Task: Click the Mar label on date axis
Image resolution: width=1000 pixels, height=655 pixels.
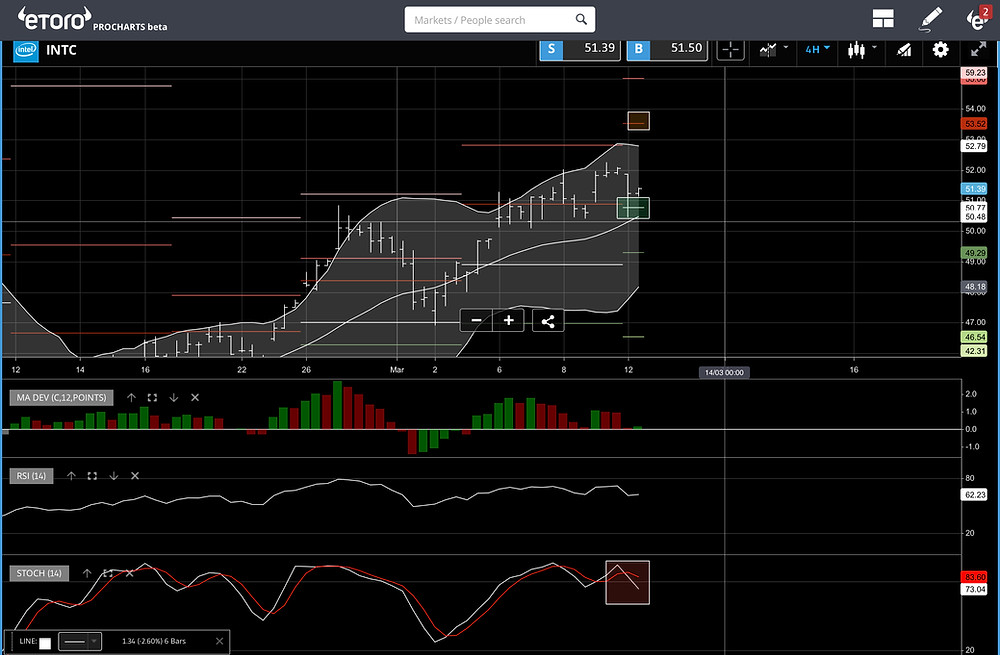Action: [397, 370]
